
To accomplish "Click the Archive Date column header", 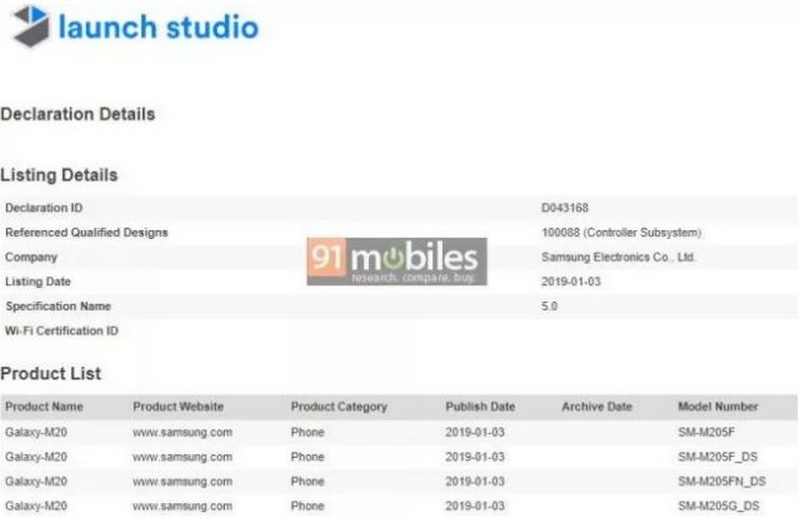I will pos(597,407).
